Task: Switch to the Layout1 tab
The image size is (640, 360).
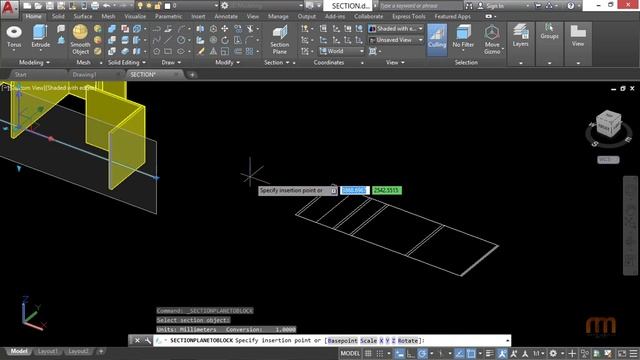Action: pyautogui.click(x=47, y=351)
